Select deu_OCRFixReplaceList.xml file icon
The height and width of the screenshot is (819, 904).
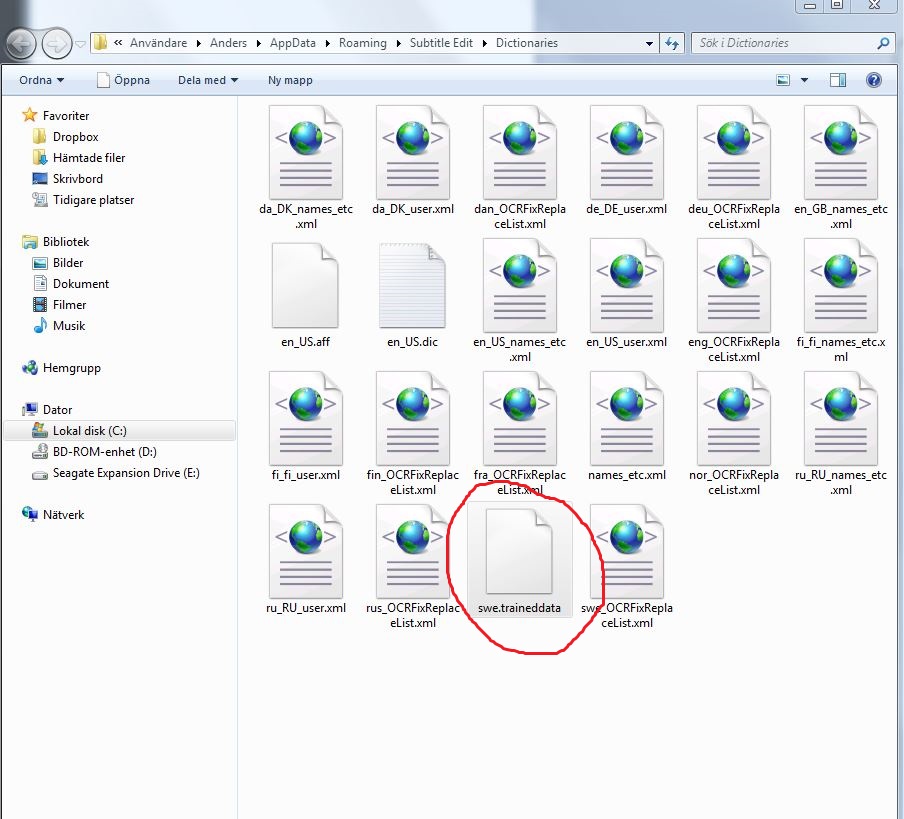coord(733,152)
